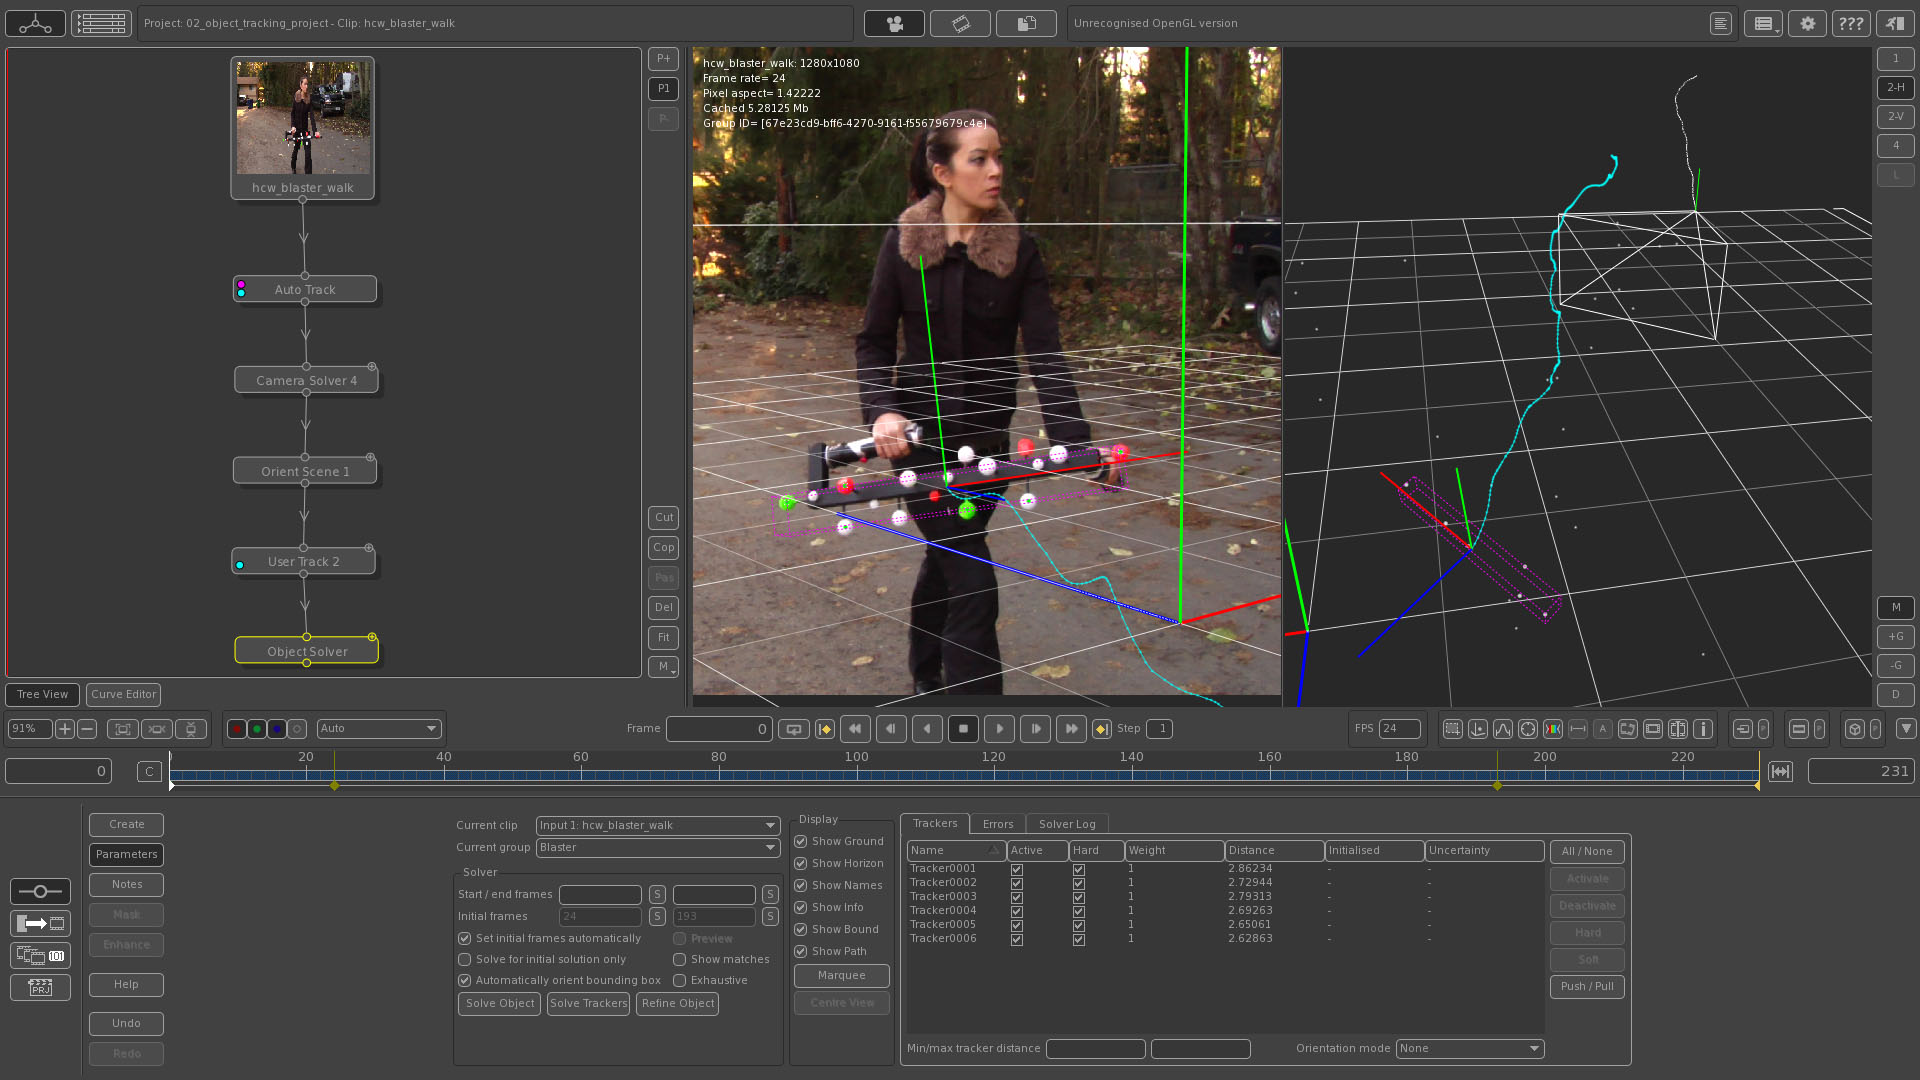The image size is (1920, 1080).
Task: Click the Solve Object button
Action: (500, 1002)
